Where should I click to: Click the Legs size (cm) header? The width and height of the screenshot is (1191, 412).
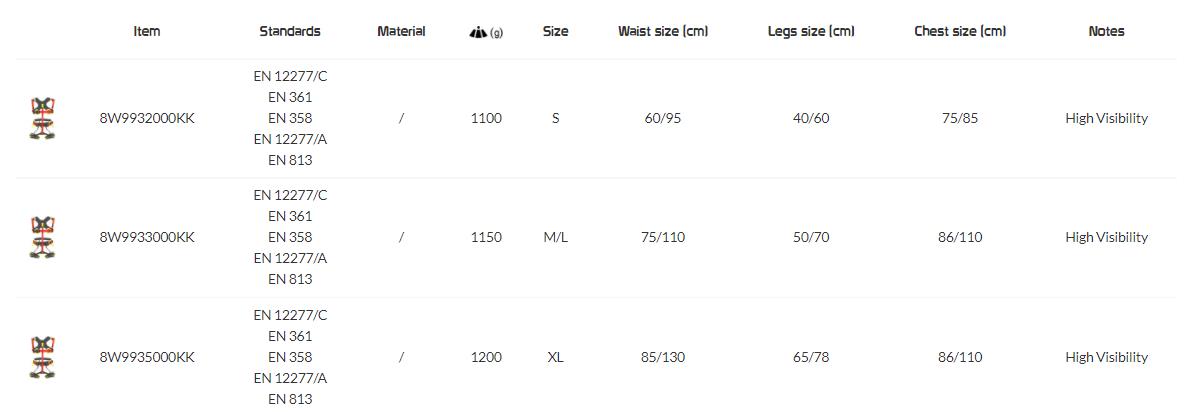pyautogui.click(x=811, y=31)
